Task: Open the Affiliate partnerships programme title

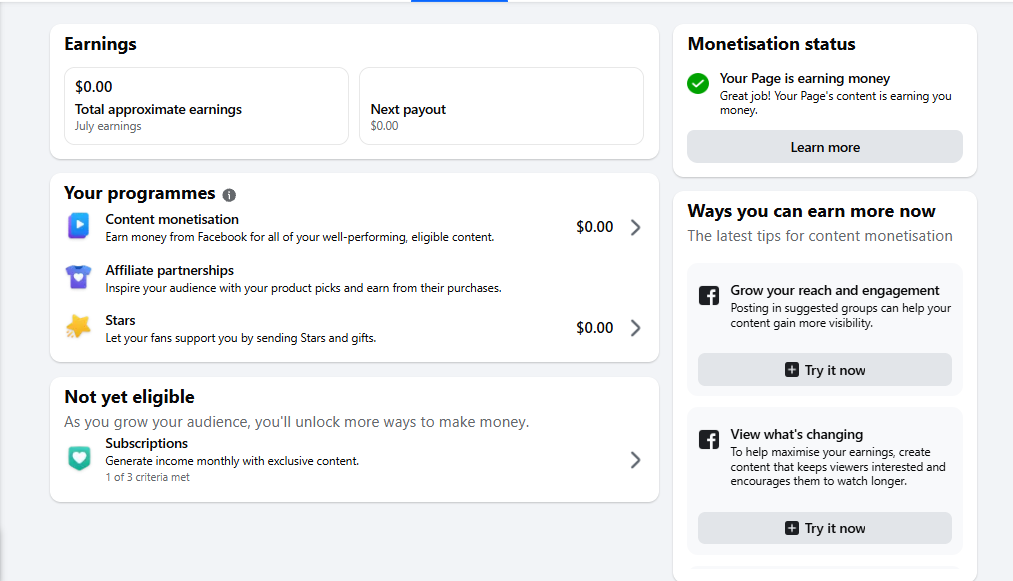Action: (169, 270)
